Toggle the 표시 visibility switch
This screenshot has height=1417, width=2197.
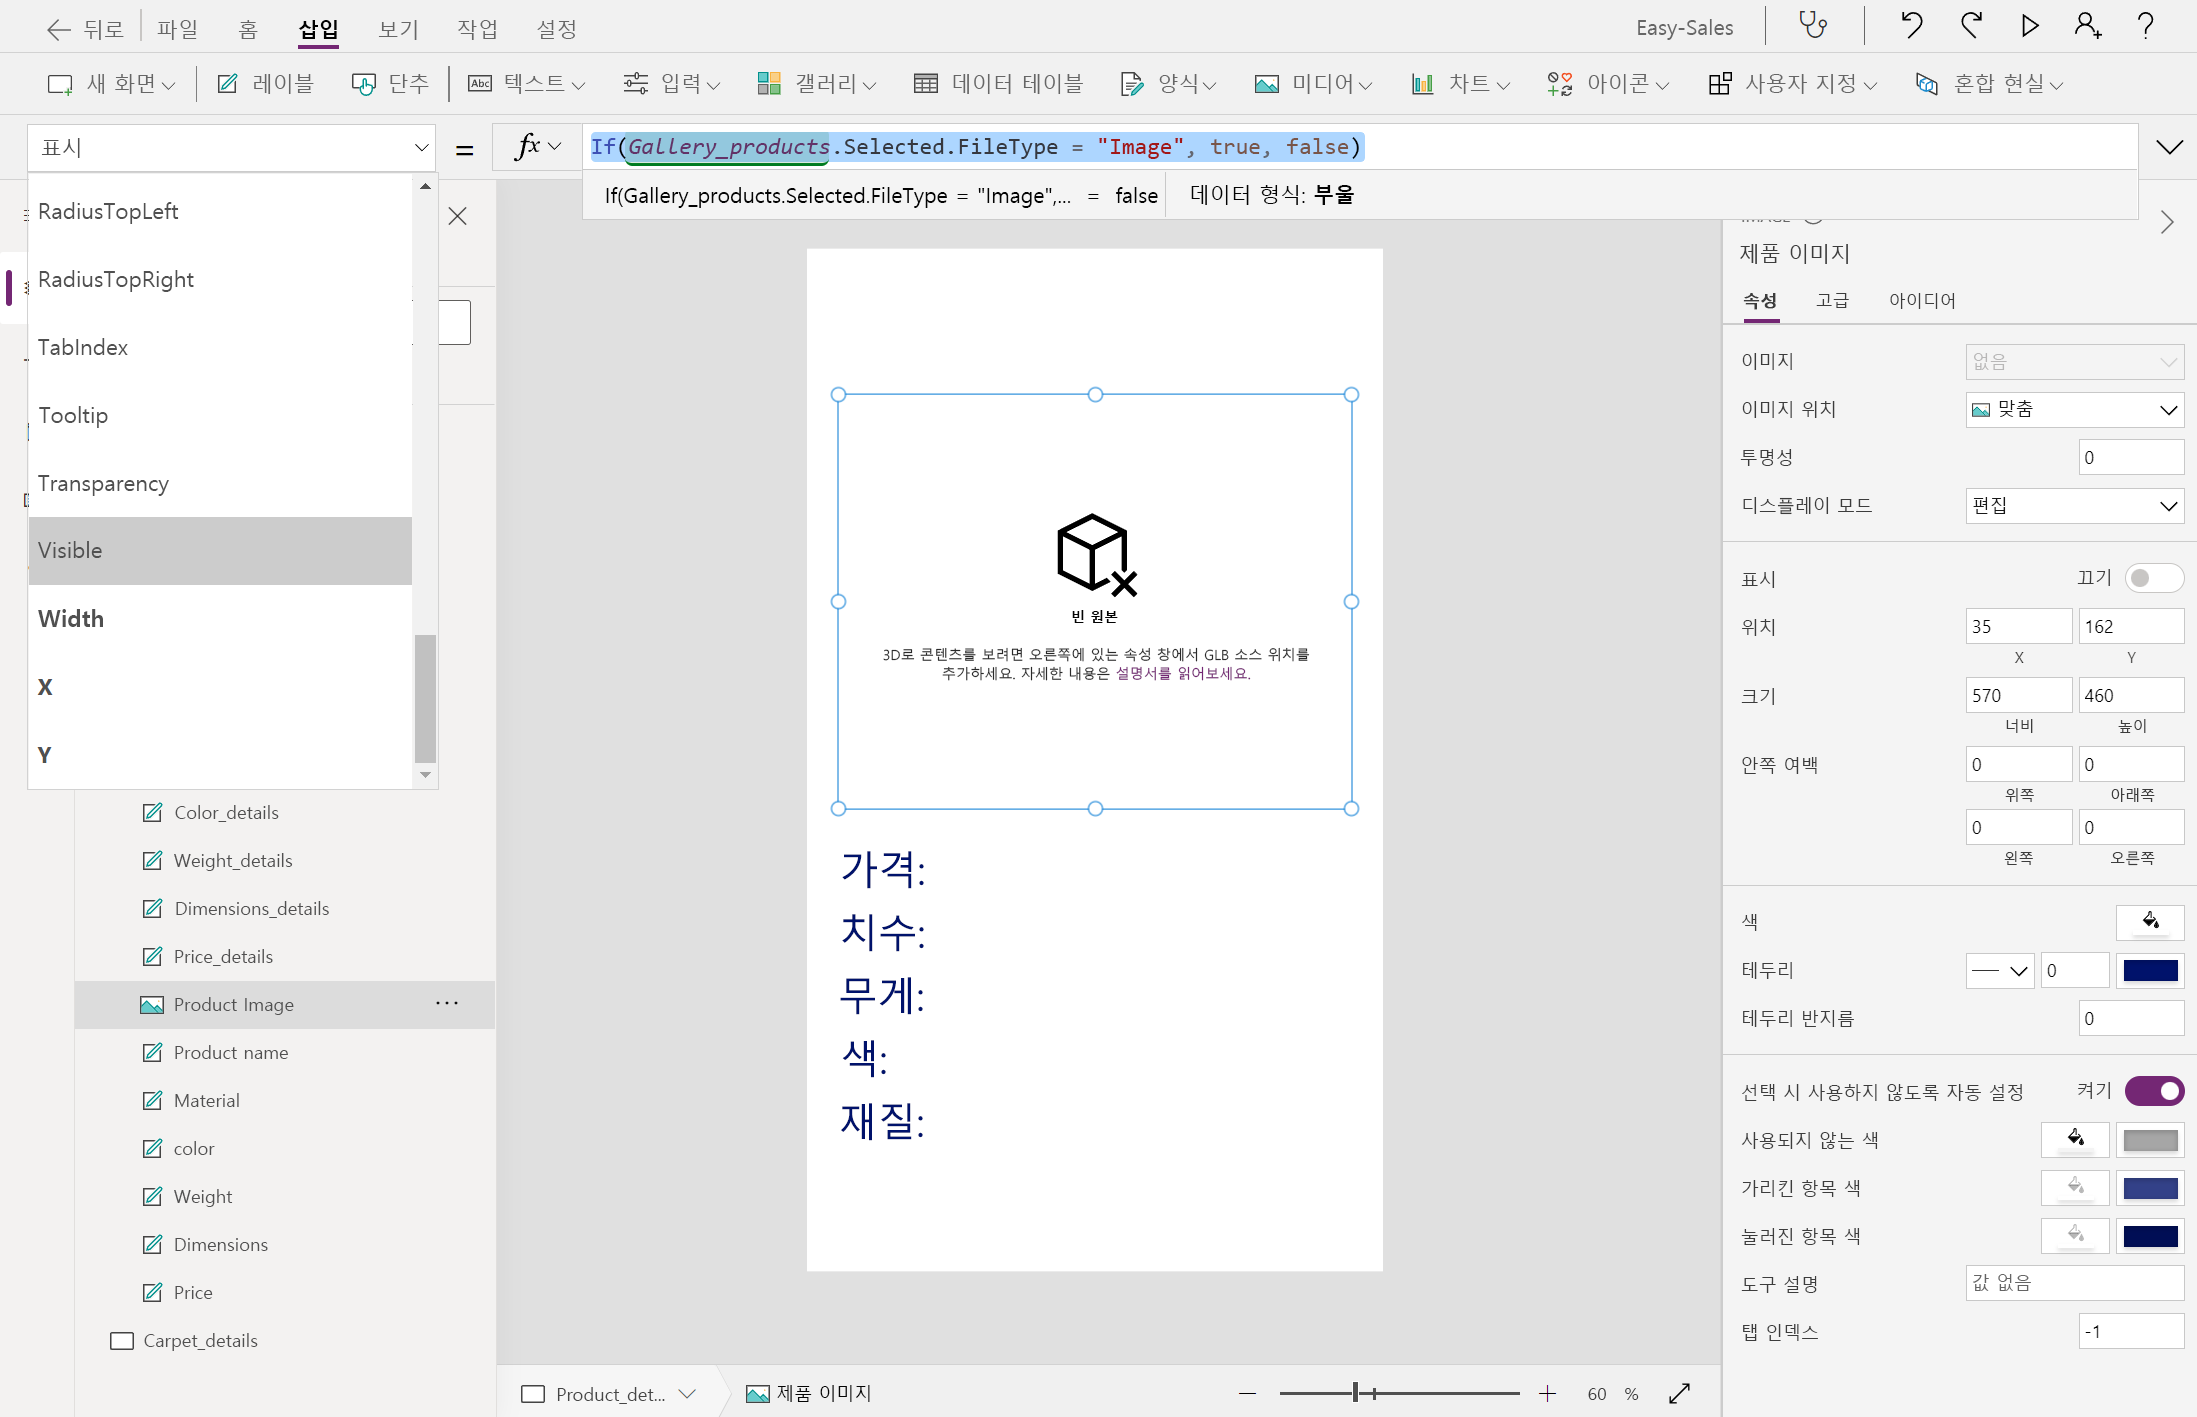[2153, 578]
